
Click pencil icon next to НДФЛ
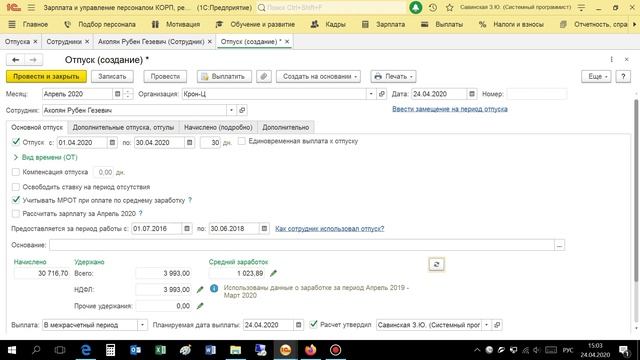tap(200, 289)
